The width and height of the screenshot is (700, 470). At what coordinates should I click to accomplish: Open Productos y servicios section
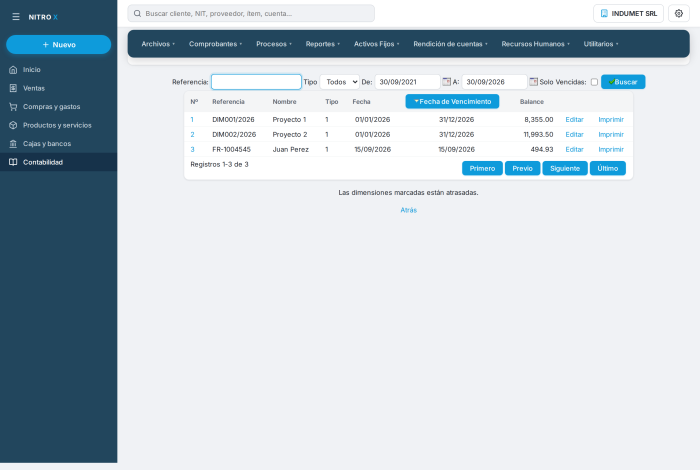pyautogui.click(x=58, y=125)
